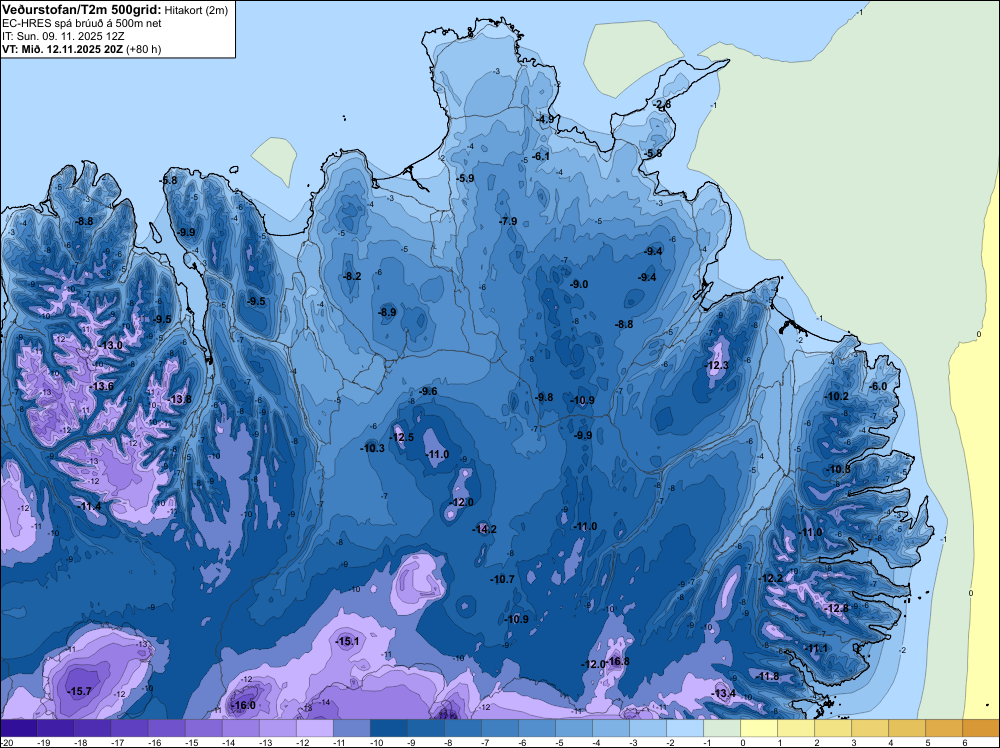Click the -8.2 temperature value
Viewport: 1000px width, 748px height.
pyautogui.click(x=352, y=276)
